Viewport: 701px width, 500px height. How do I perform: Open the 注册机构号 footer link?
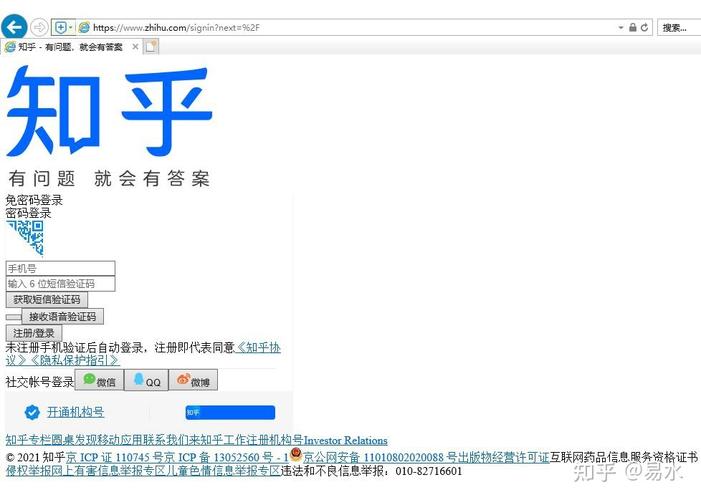tap(275, 440)
